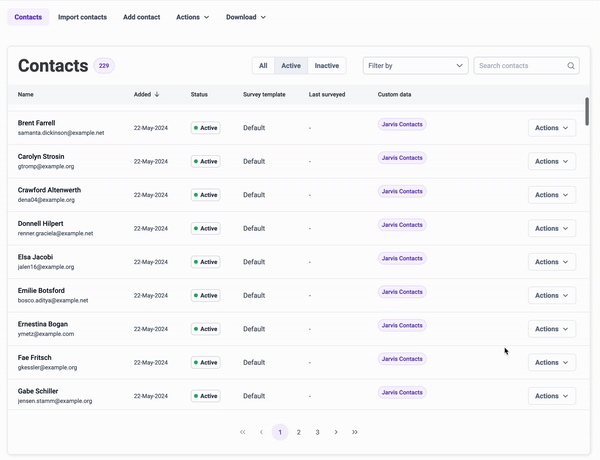Open Actions for Crawford Altenwerth

(552, 195)
